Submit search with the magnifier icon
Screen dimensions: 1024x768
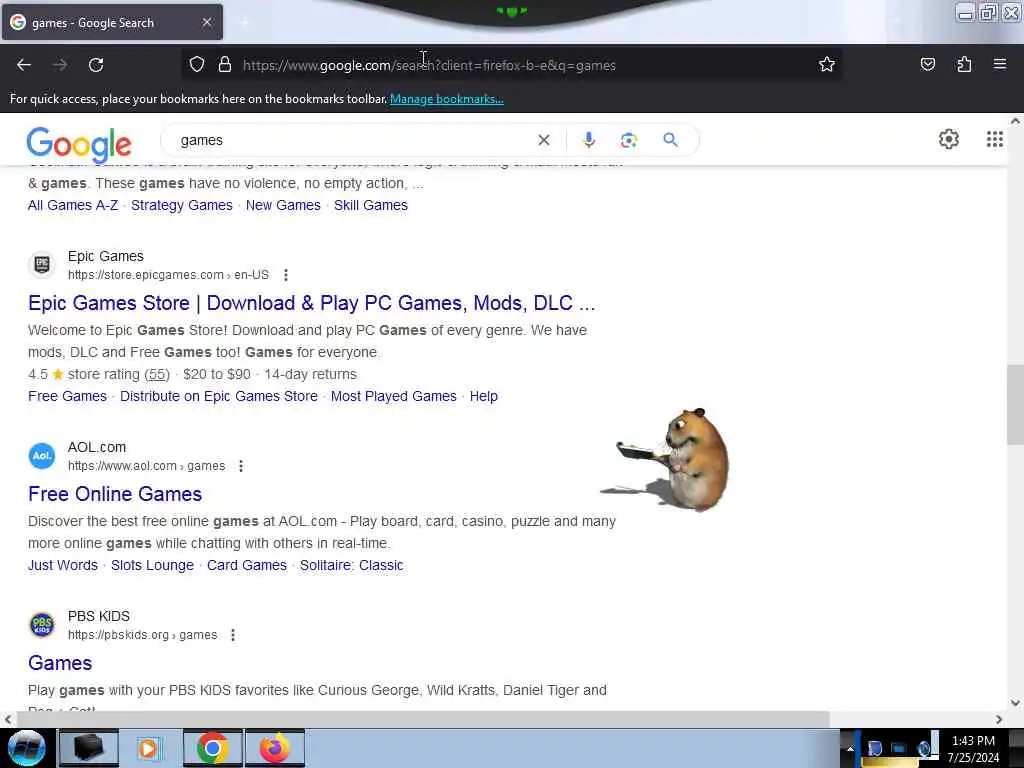[670, 140]
